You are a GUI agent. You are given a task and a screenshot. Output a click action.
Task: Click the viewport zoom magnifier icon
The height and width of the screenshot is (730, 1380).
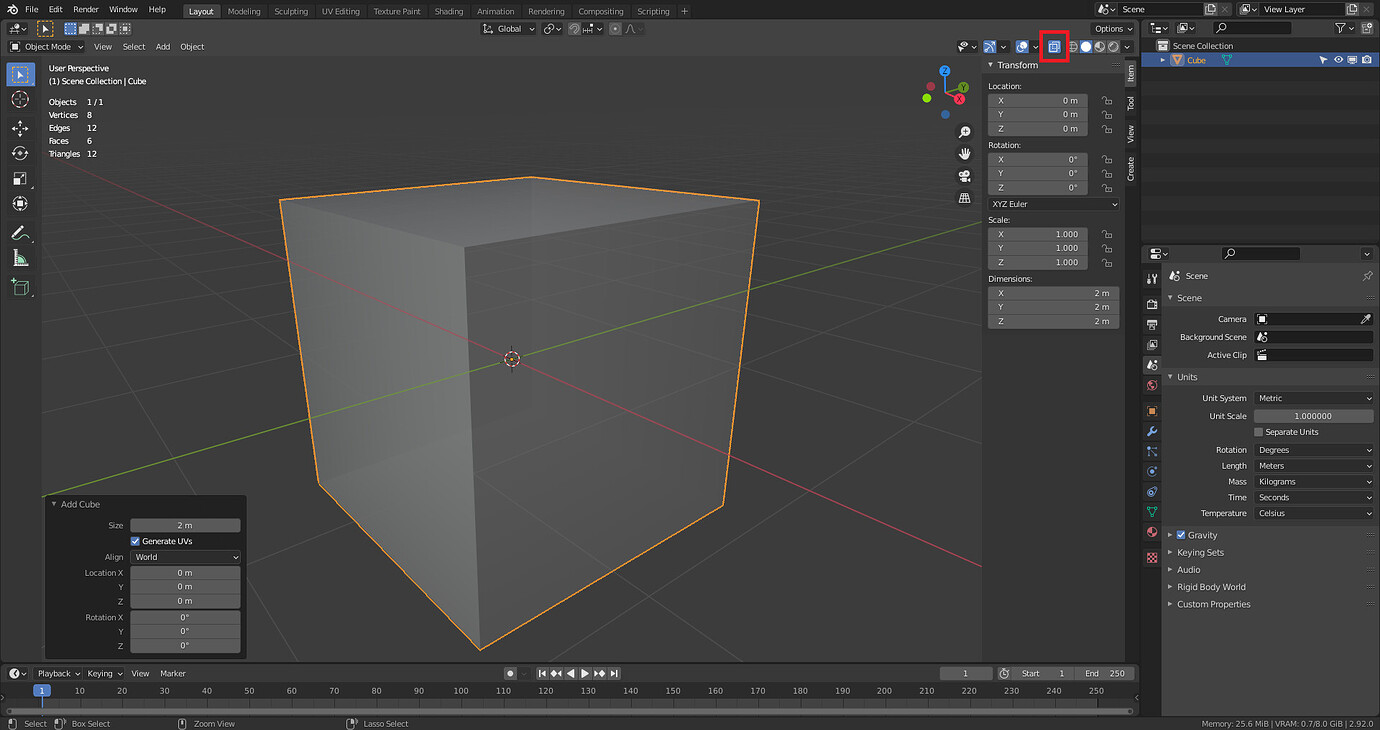[x=964, y=132]
